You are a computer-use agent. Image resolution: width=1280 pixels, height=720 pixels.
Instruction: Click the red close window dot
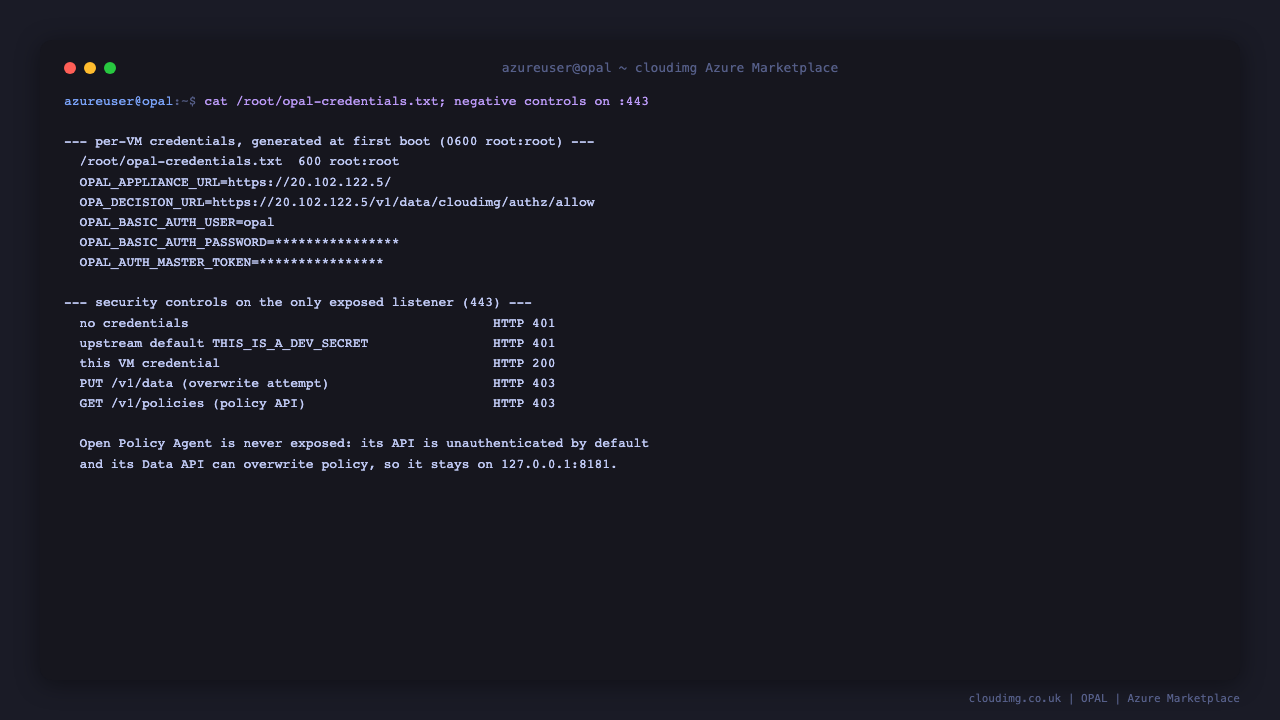[70, 68]
